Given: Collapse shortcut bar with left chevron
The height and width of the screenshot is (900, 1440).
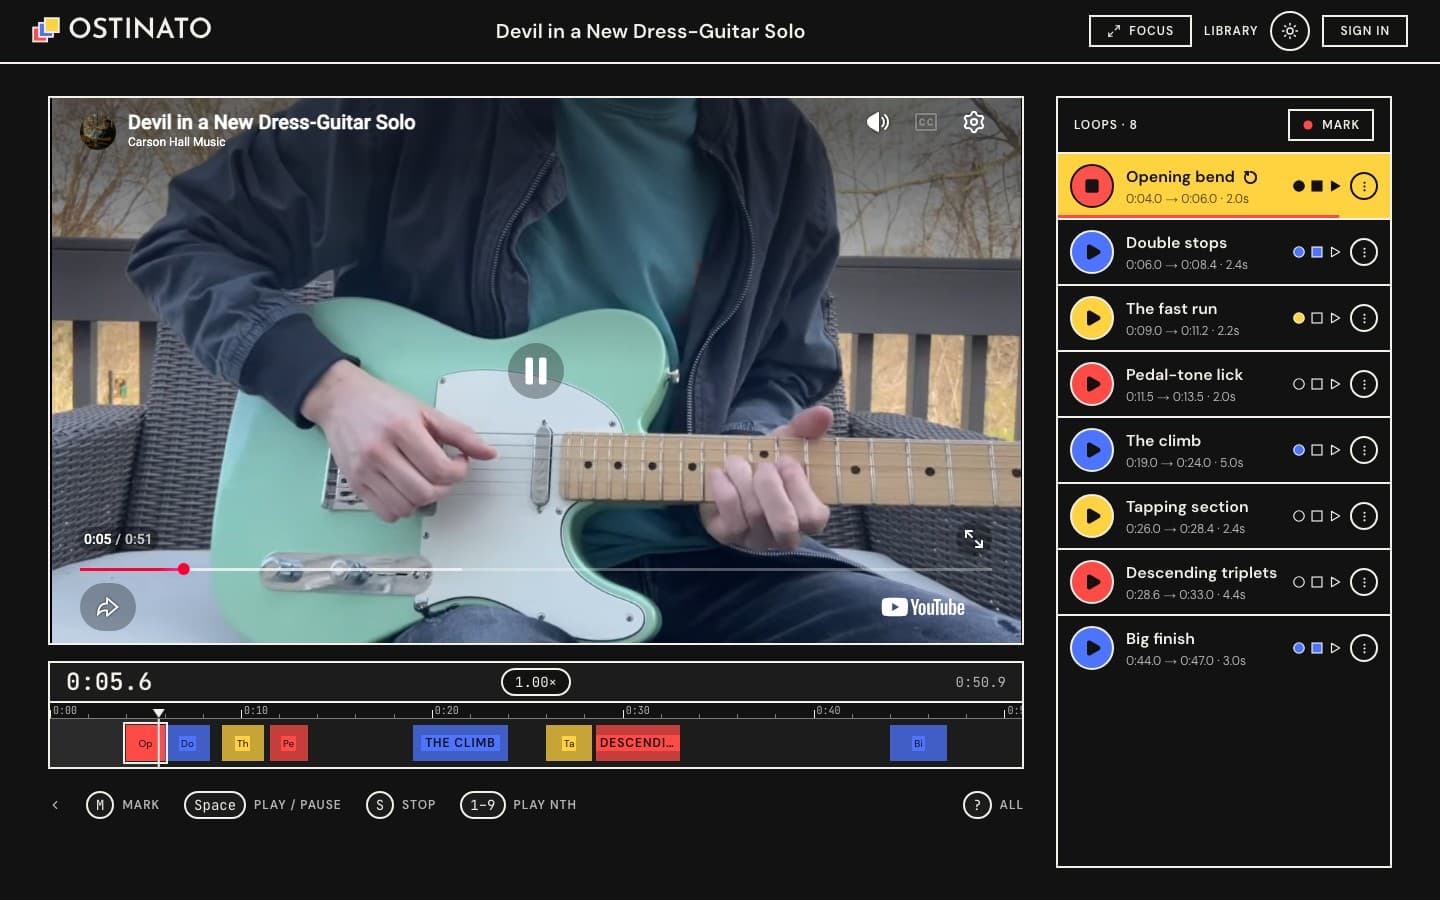Looking at the screenshot, I should pyautogui.click(x=55, y=805).
